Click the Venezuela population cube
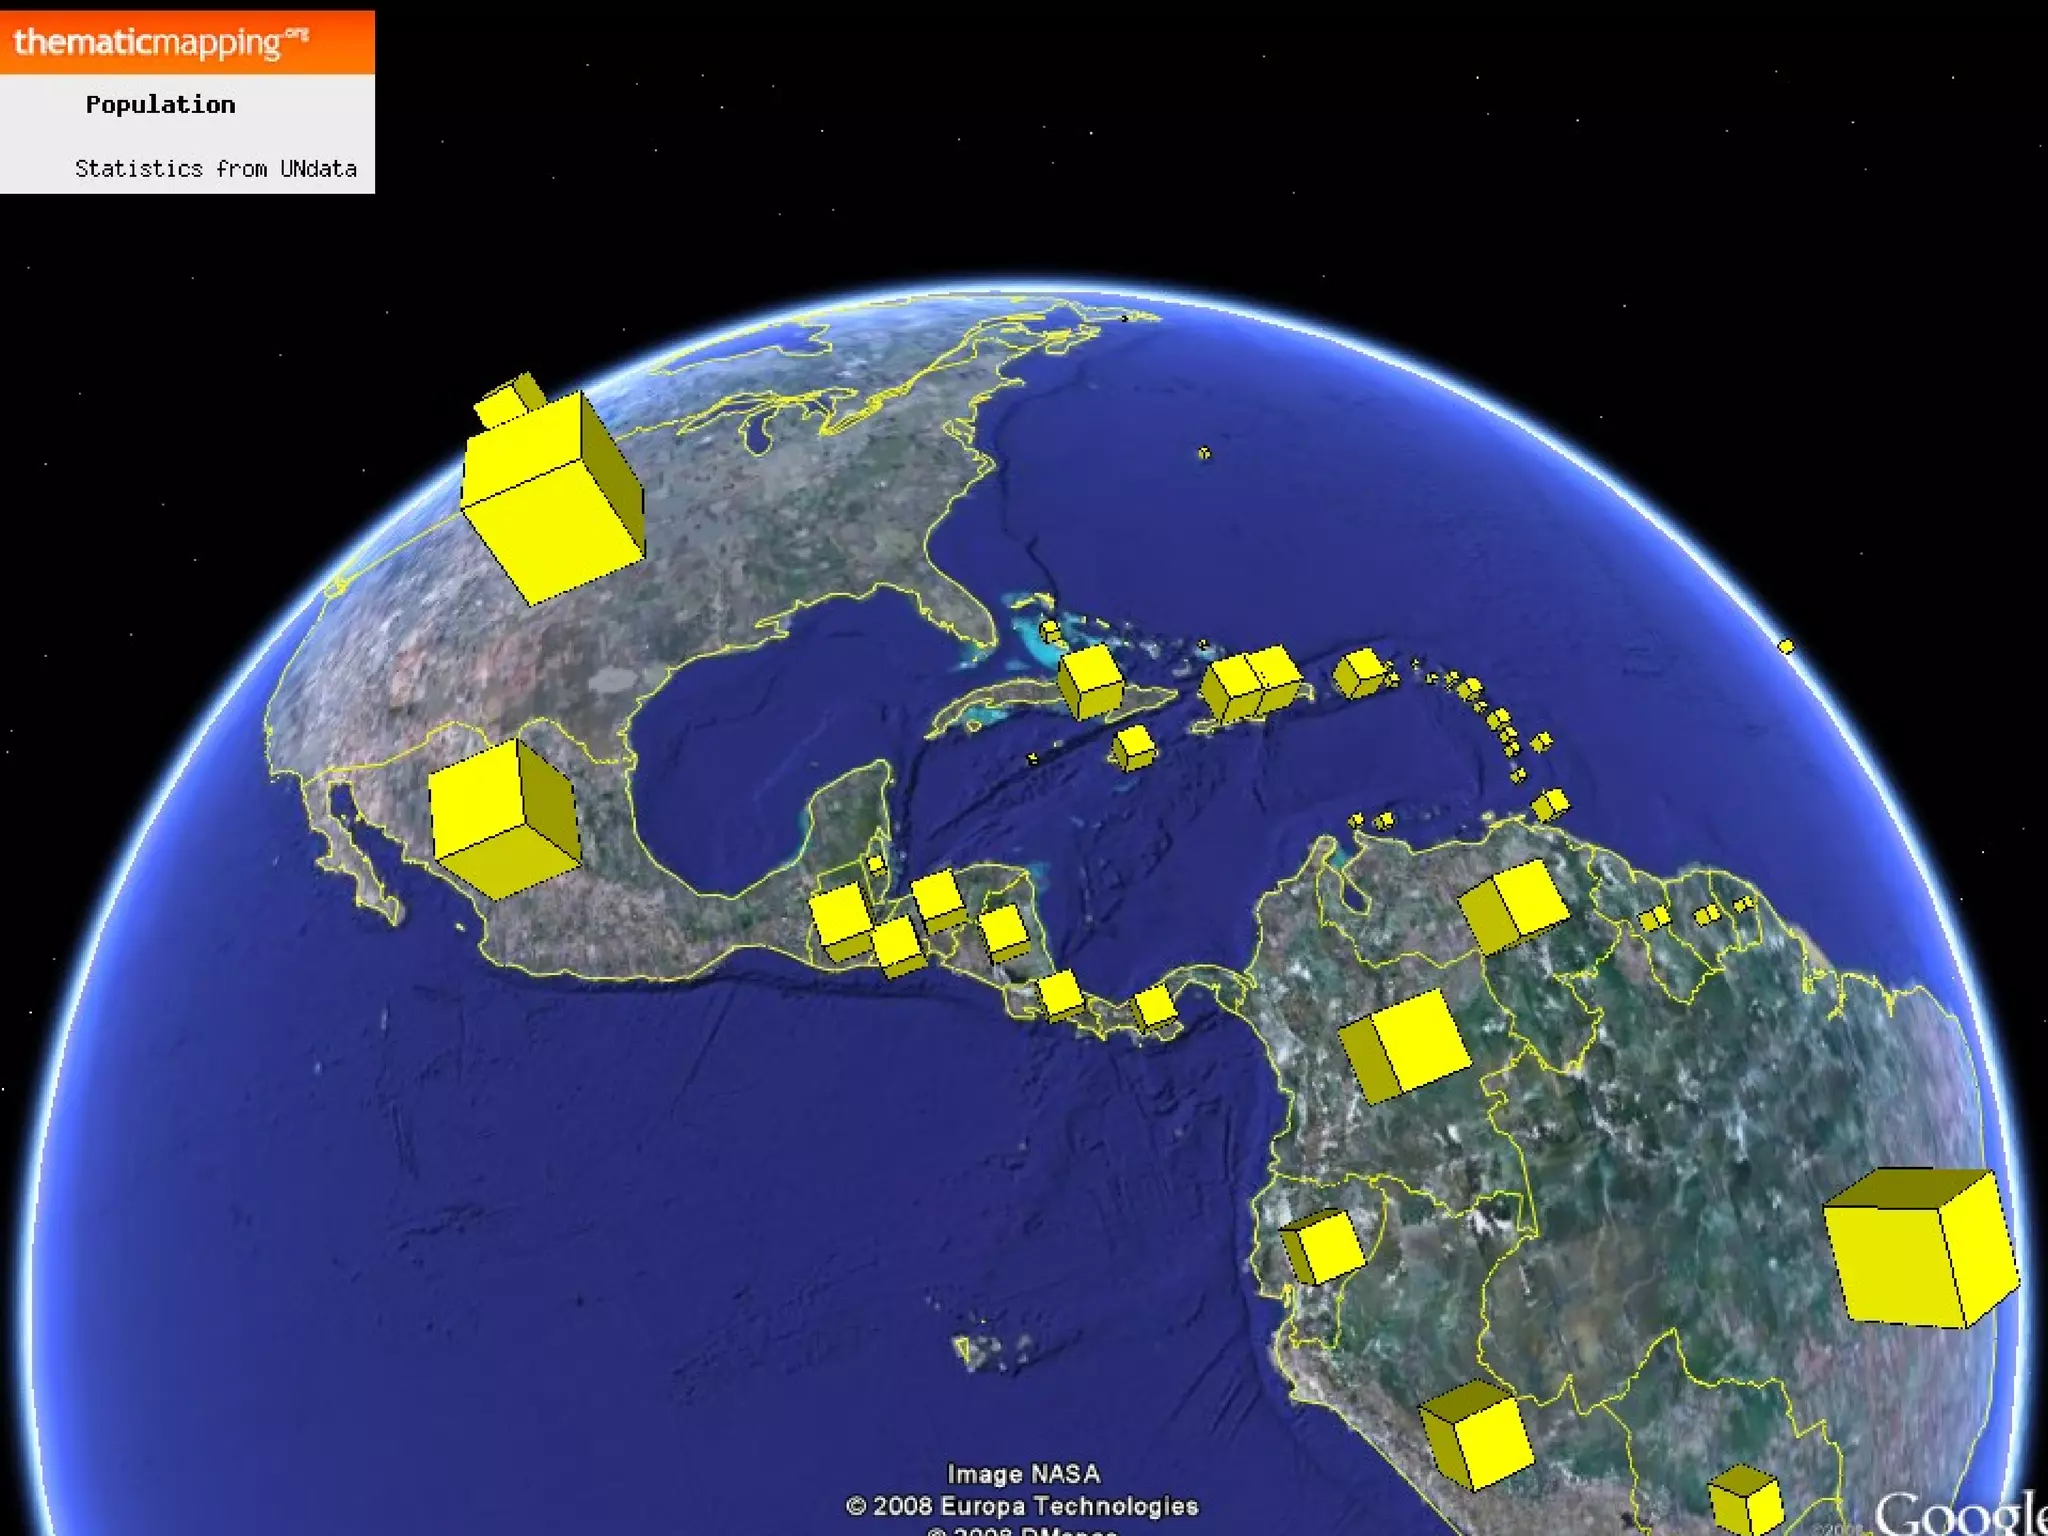Screen dimensions: 2048x1536 coord(1513,906)
